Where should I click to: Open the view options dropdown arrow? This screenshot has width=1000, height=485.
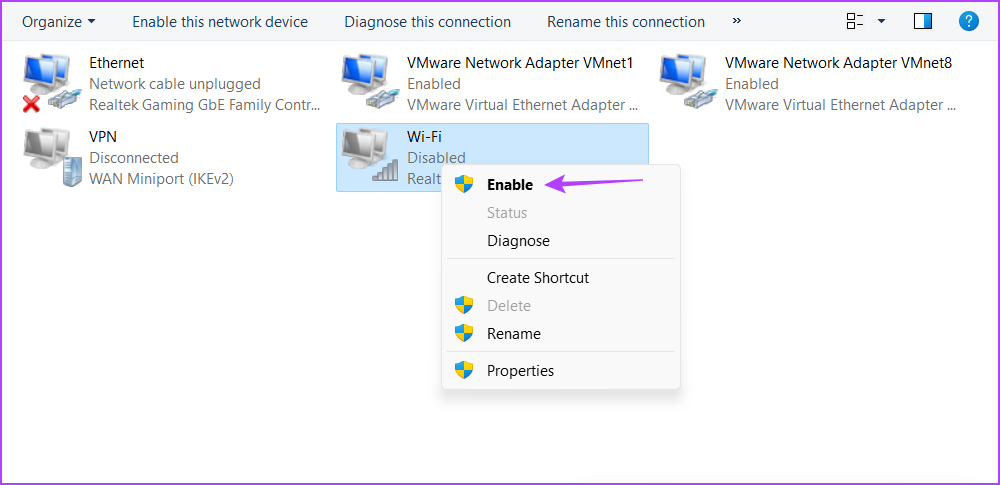[x=881, y=22]
